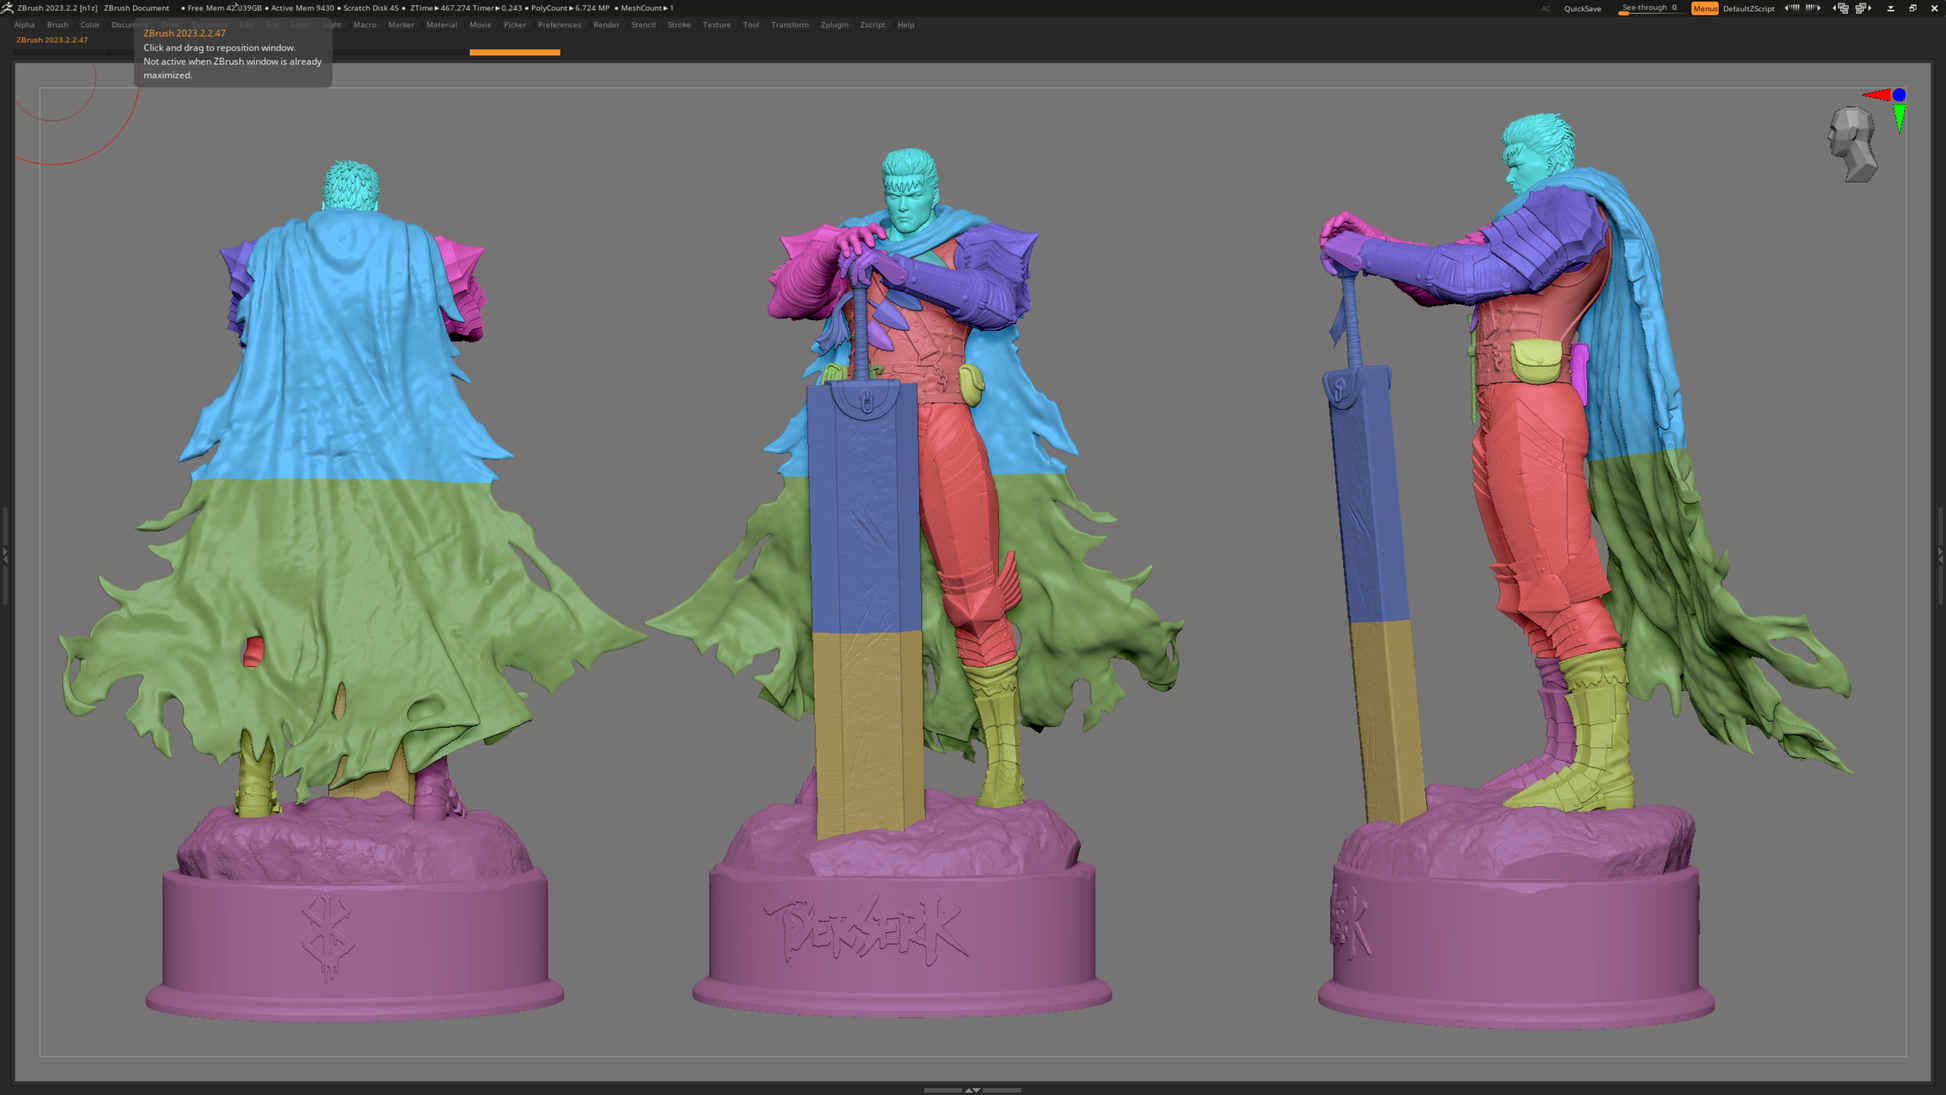Viewport: 1946px width, 1095px height.
Task: Click the green Y axis cone on CamView
Action: (x=1899, y=118)
